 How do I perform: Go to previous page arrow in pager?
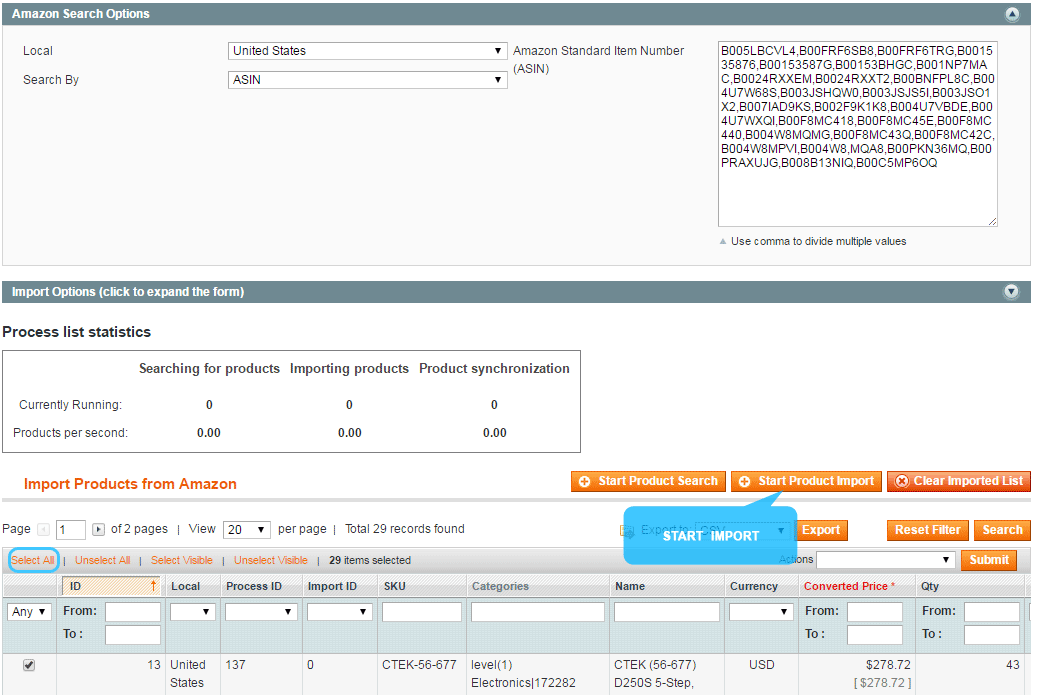point(44,530)
